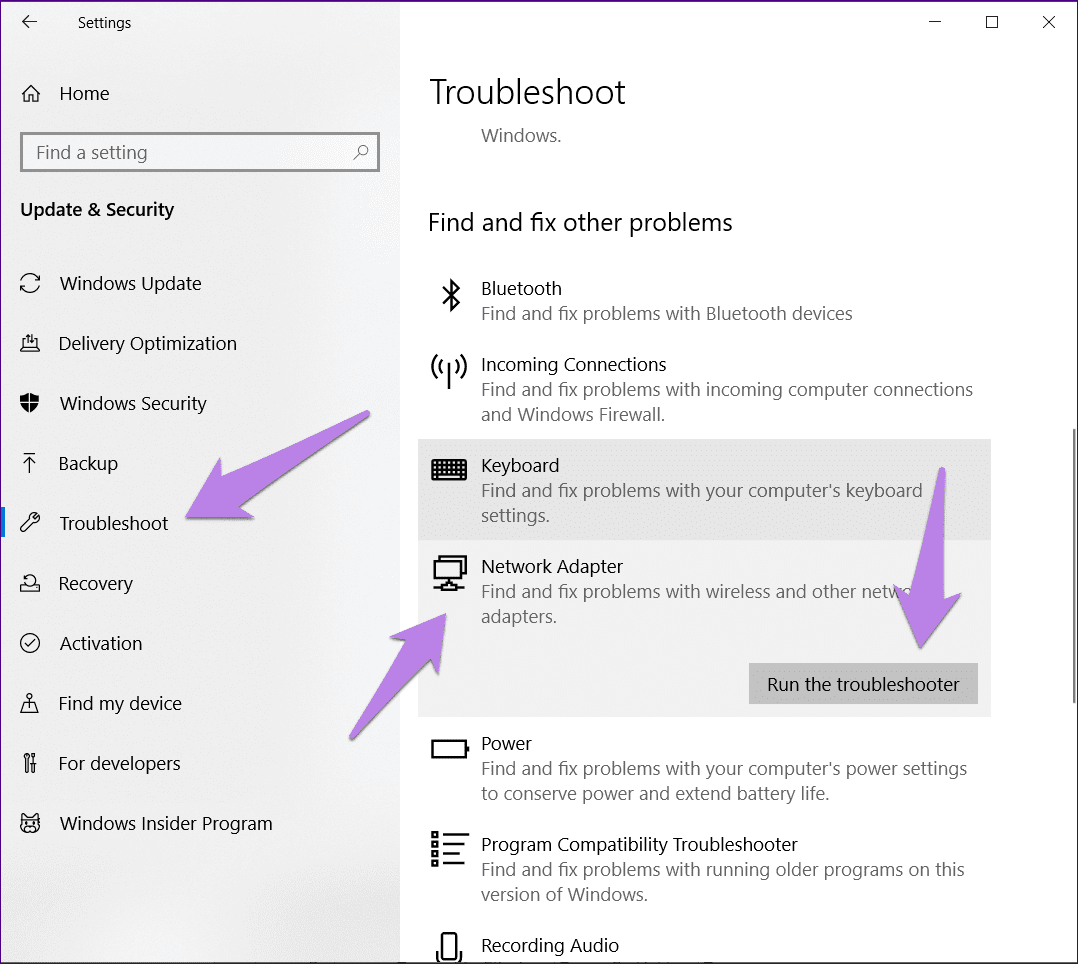Click the Windows Insider Program icon

tap(31, 824)
